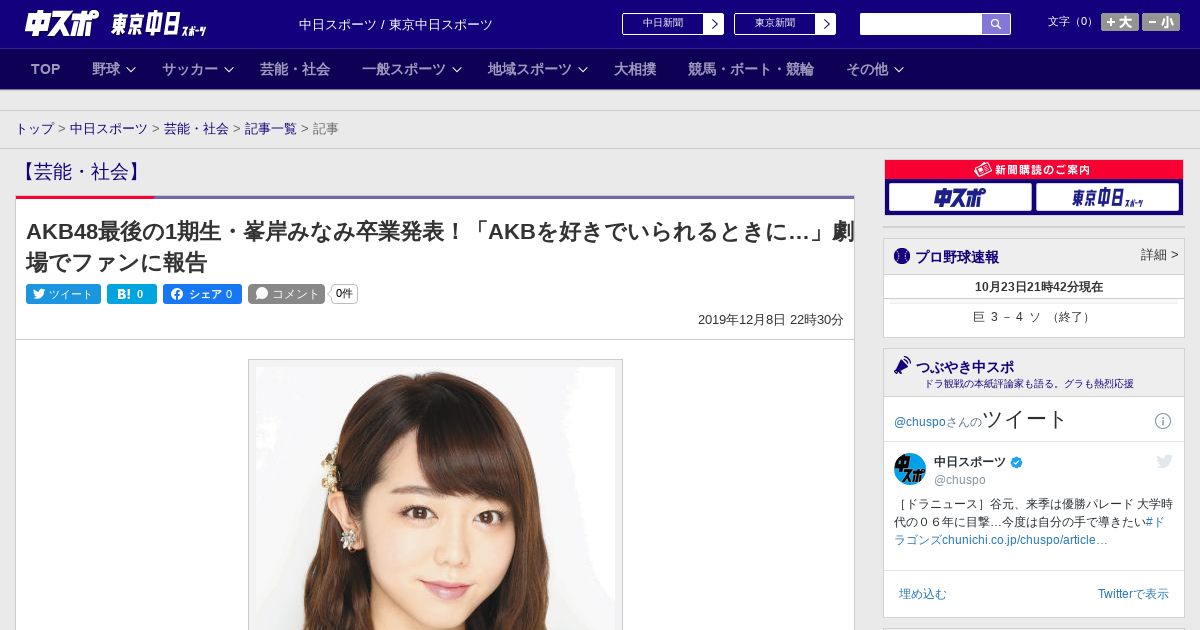The width and height of the screenshot is (1200, 630).
Task: Click the Chunichi Sports logo in header
Action: click(61, 24)
